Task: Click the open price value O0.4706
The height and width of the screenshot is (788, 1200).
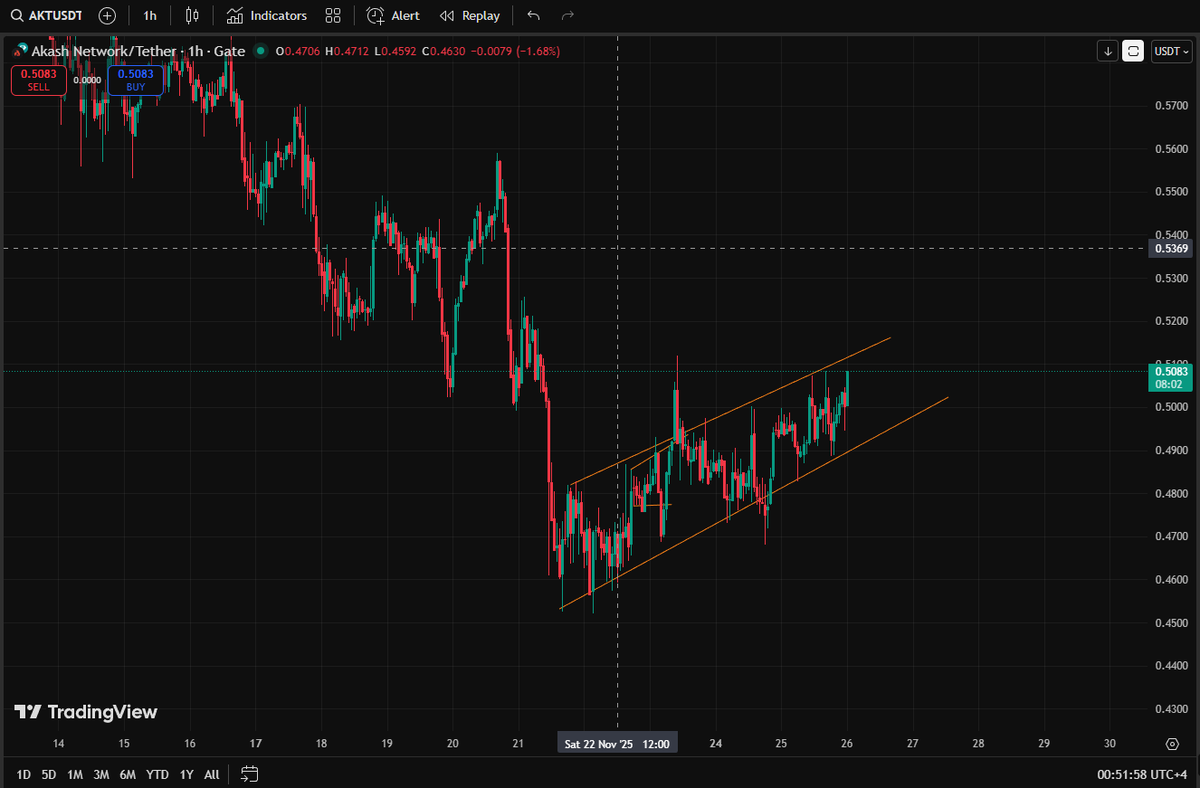Action: tap(297, 51)
